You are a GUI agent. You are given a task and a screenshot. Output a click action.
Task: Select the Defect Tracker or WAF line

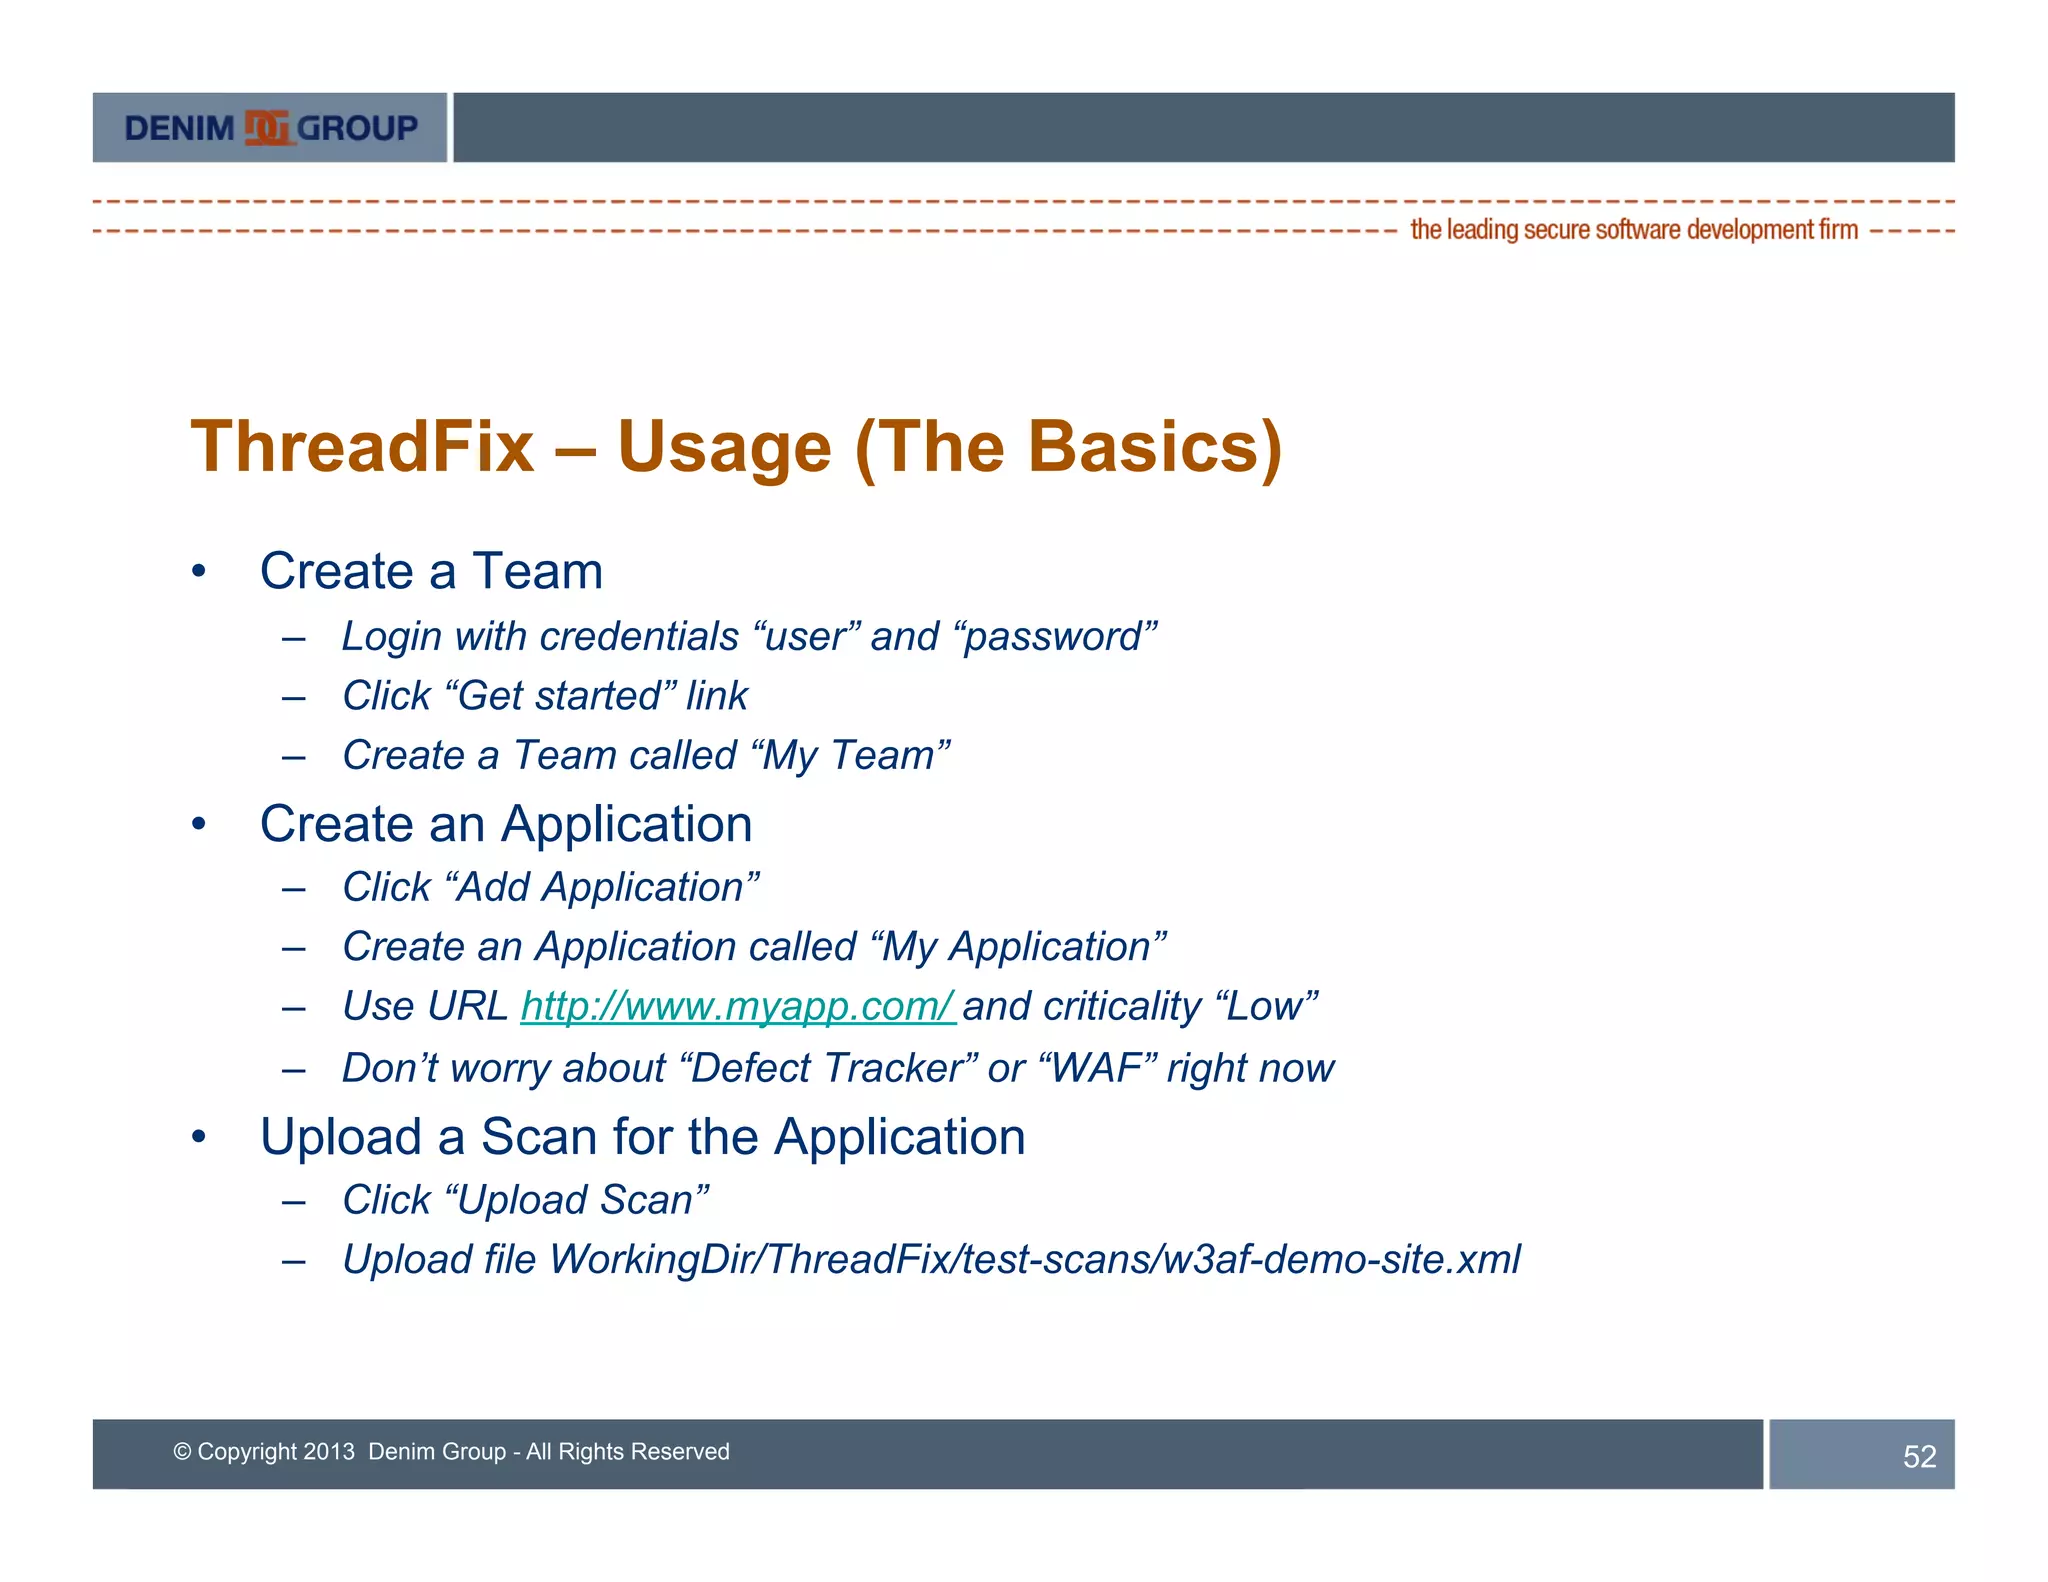838,1068
